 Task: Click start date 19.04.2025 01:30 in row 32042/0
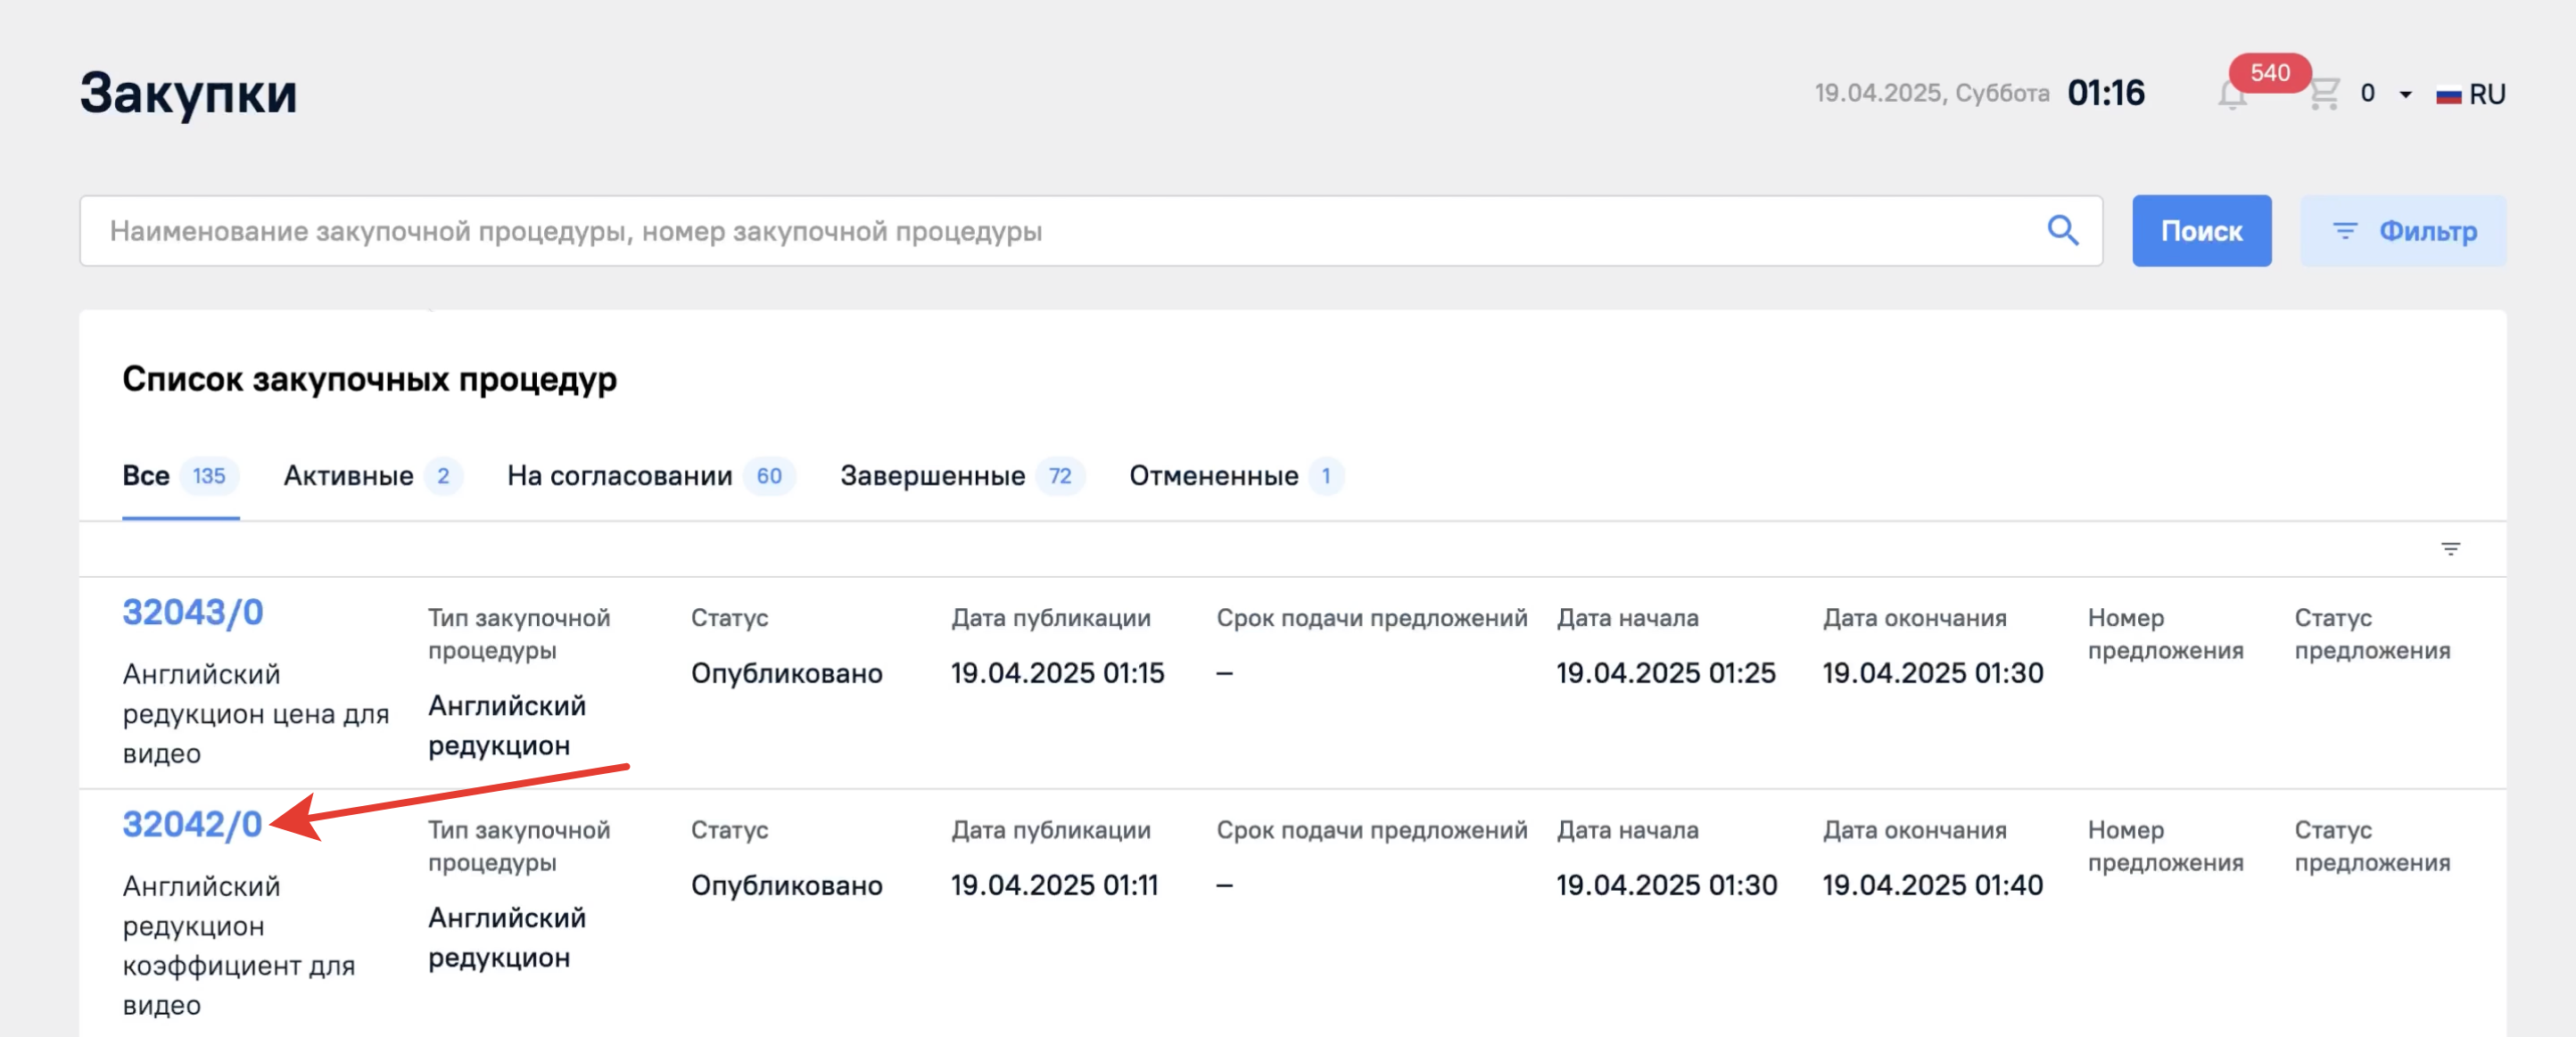click(1666, 885)
